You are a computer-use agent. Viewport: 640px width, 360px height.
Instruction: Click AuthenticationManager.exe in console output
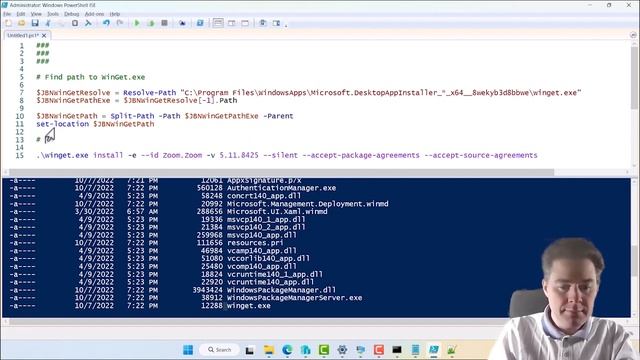[281, 188]
